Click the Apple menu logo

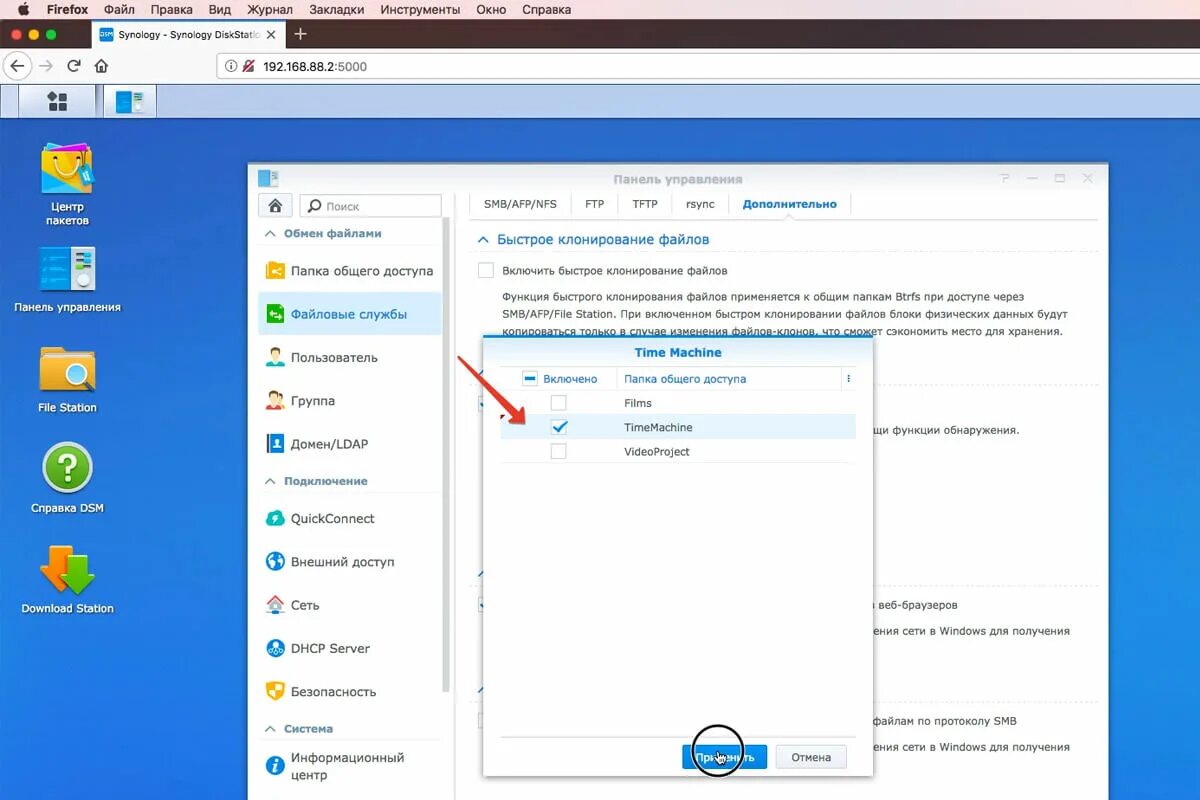[x=22, y=10]
